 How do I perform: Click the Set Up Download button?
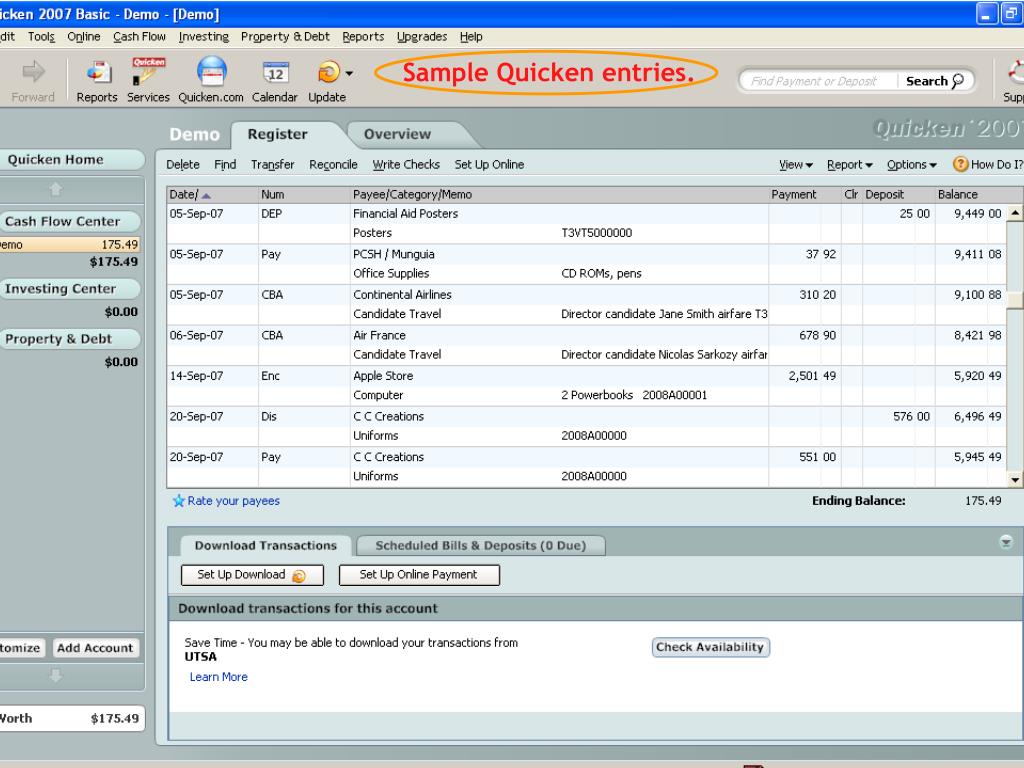pos(252,575)
